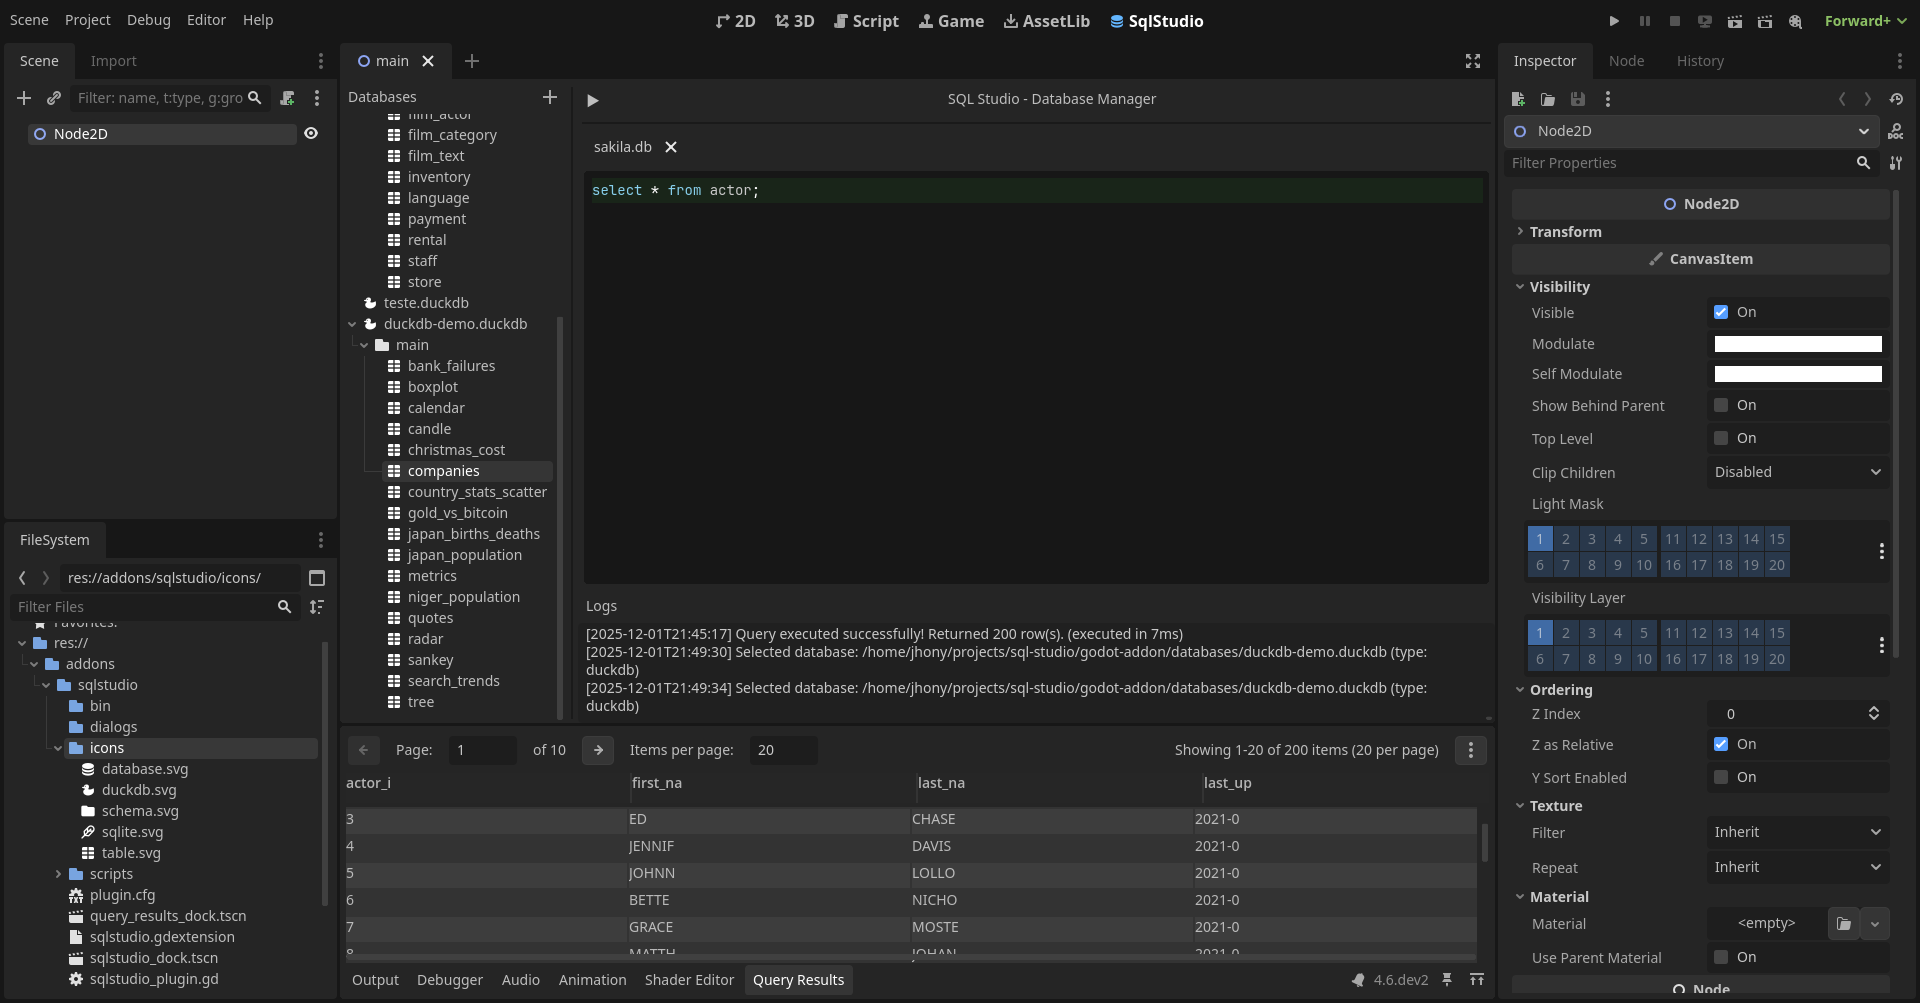Open the Inspector object history icon

(x=1896, y=99)
